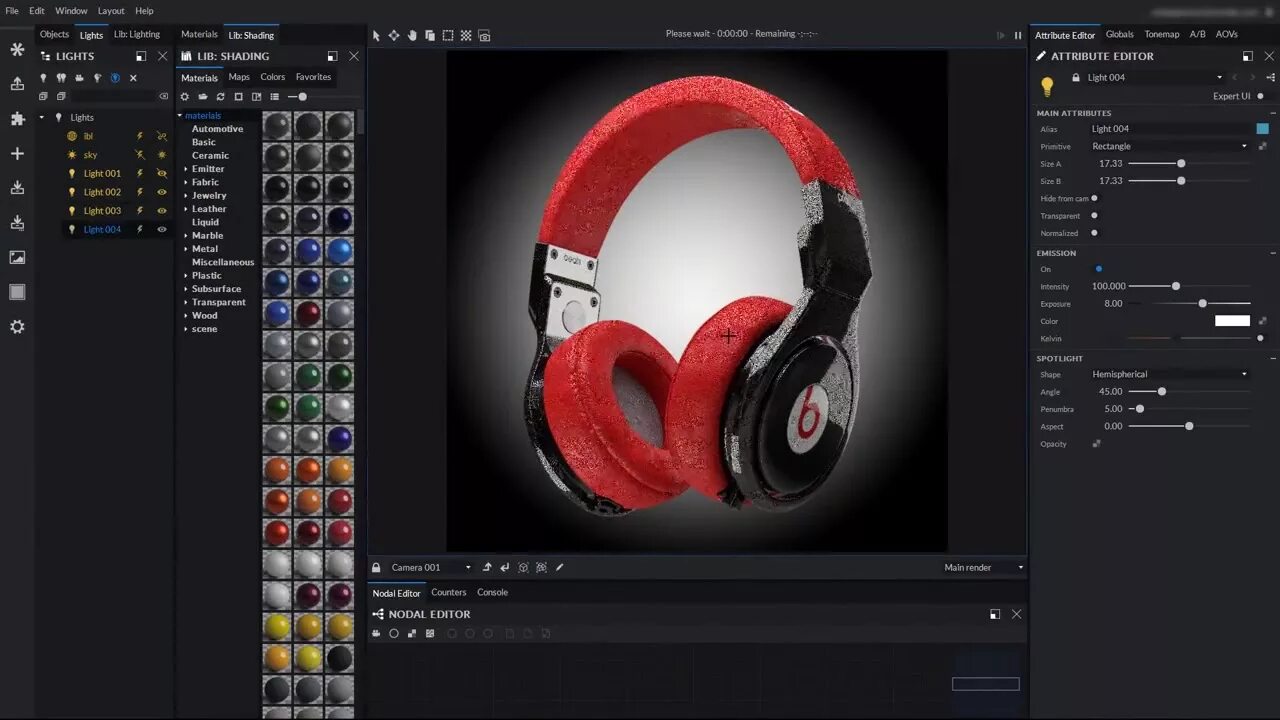
Task: Toggle the Hide from cam option
Action: pos(1094,198)
